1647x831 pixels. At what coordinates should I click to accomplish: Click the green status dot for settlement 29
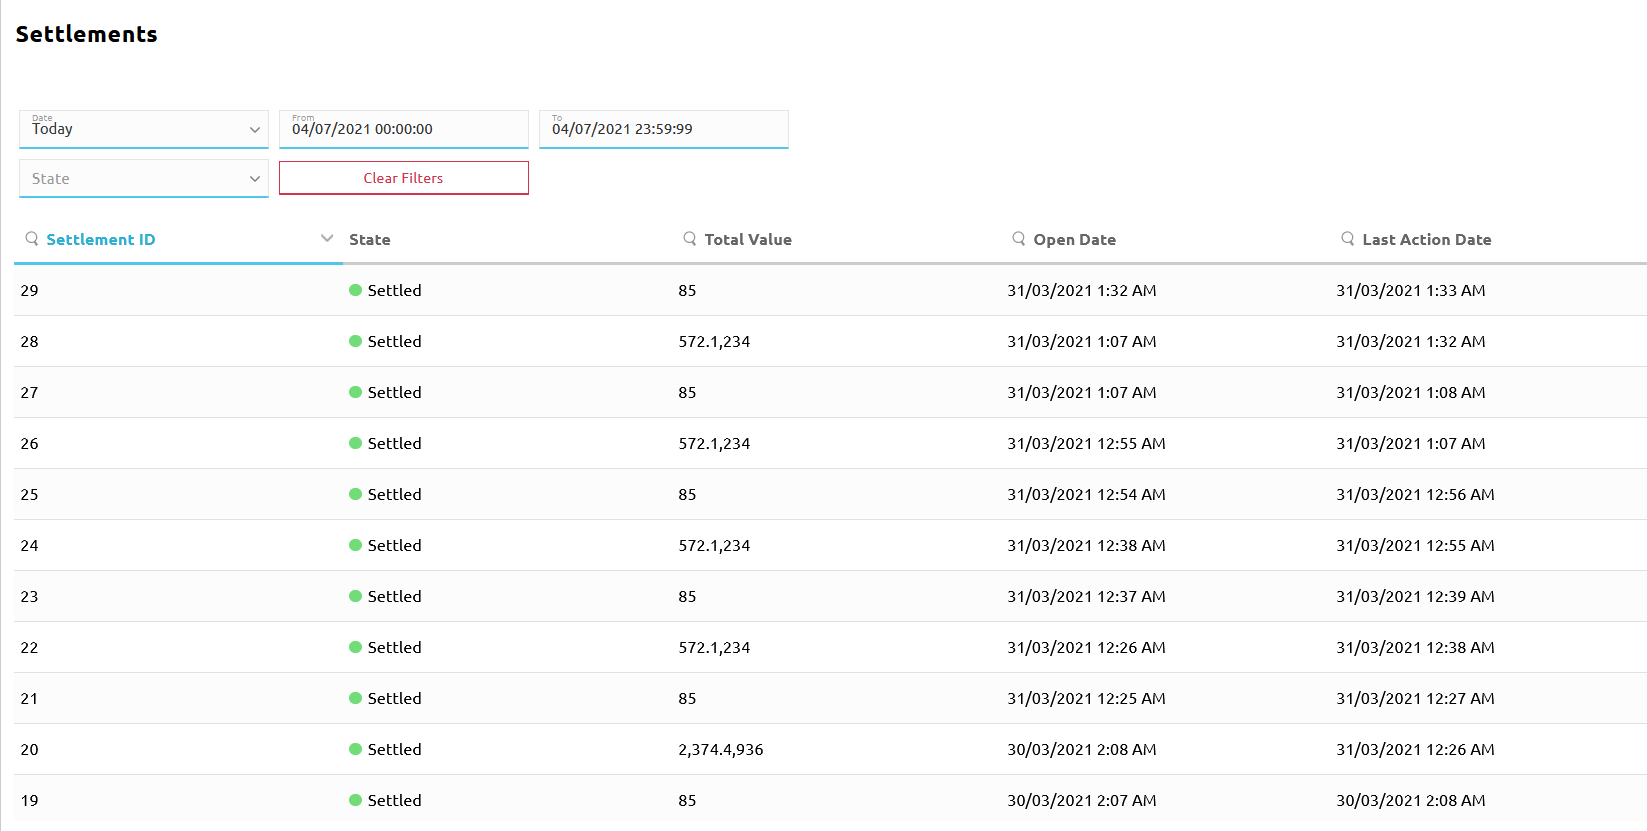coord(355,291)
